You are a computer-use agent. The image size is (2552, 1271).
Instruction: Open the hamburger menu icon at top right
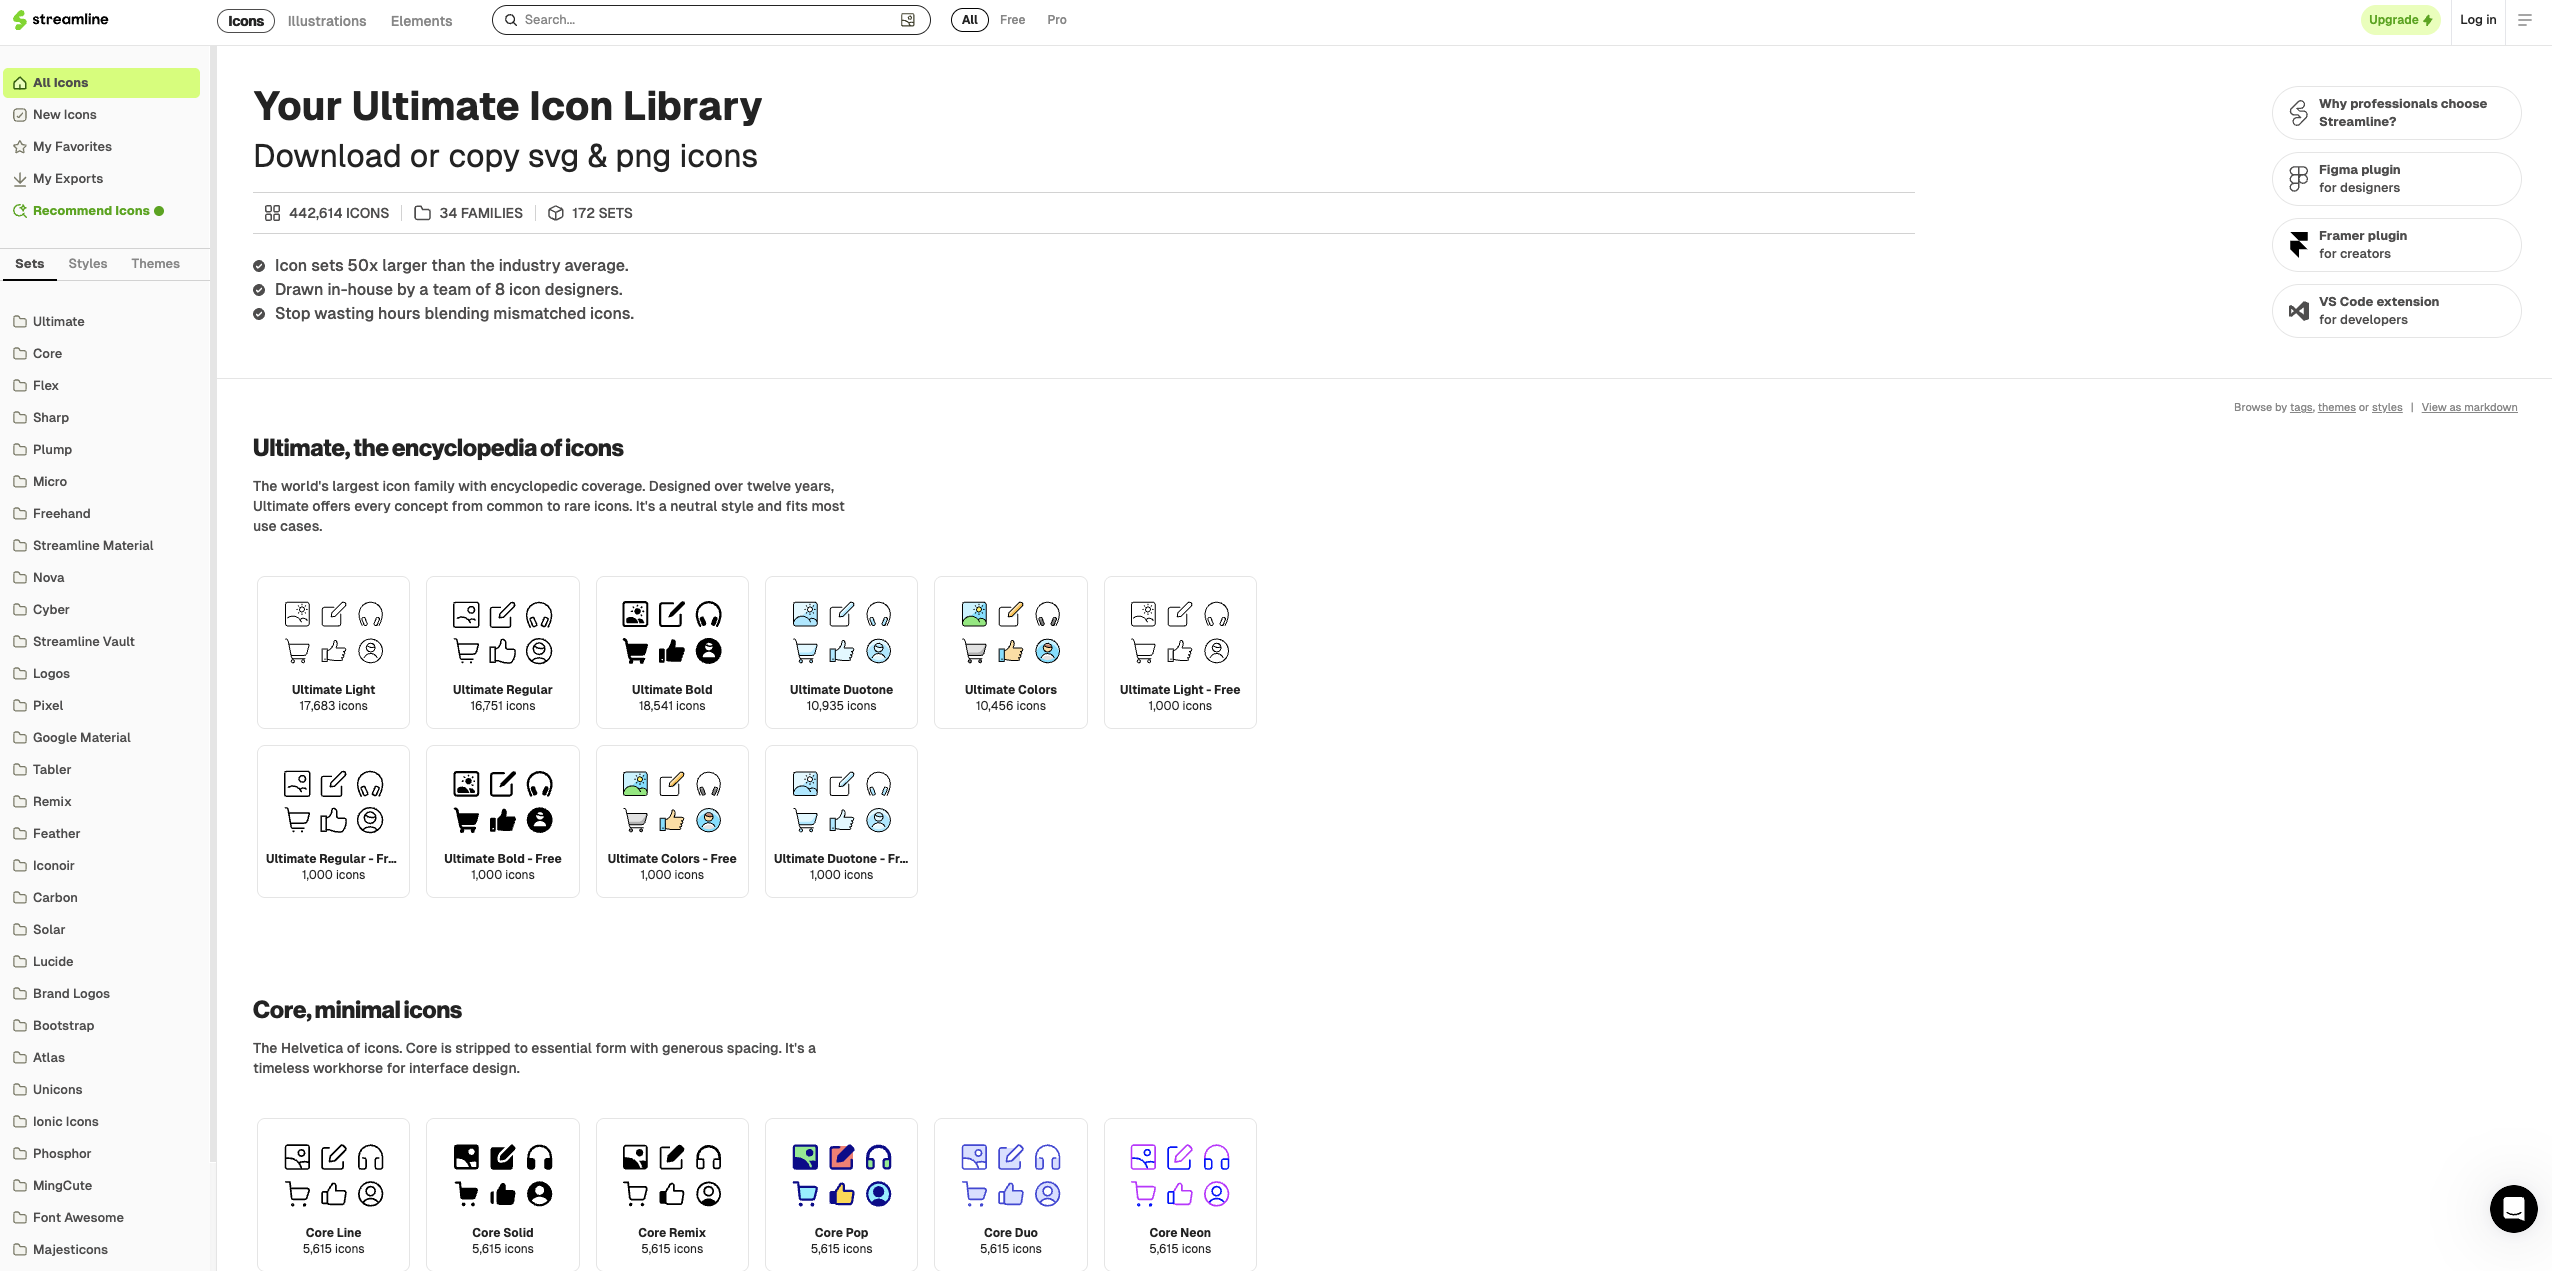2525,20
